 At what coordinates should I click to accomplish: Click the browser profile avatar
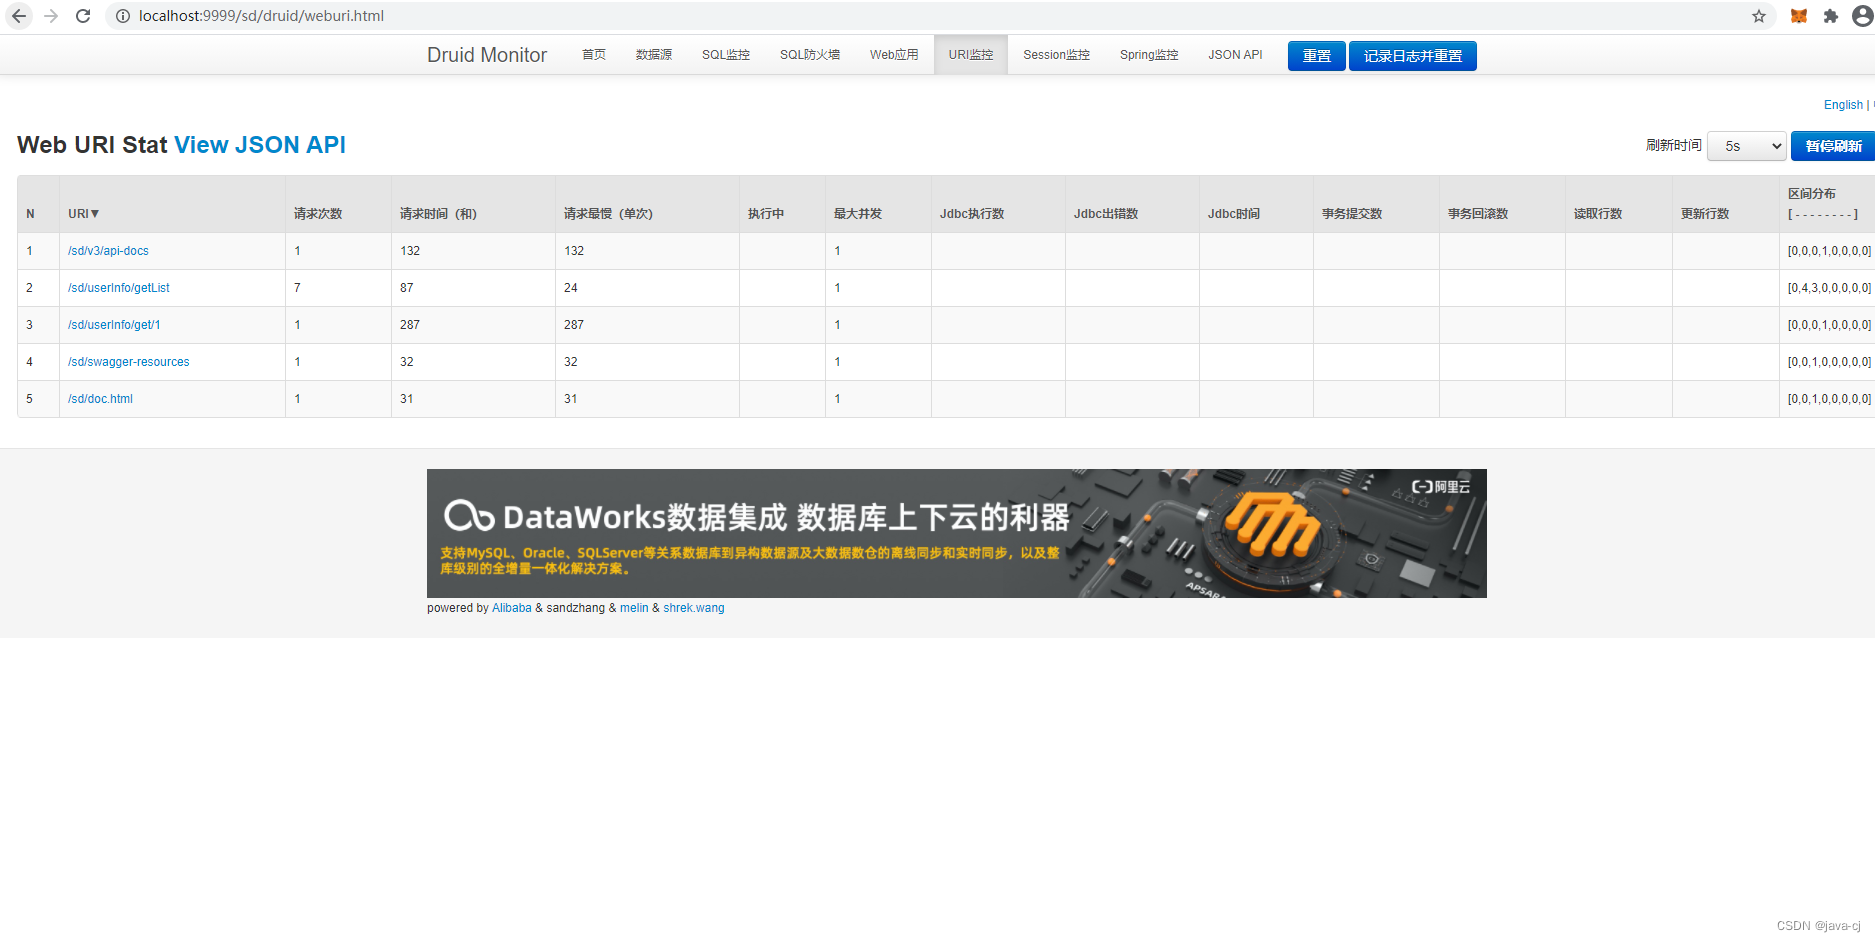coord(1862,16)
